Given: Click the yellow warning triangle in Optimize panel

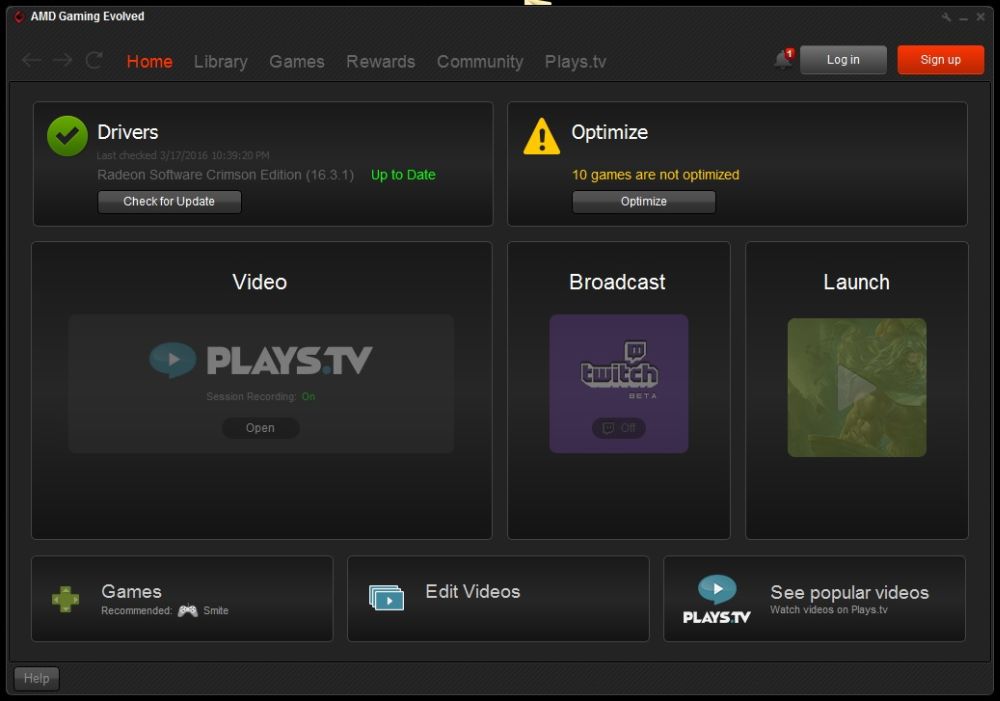Looking at the screenshot, I should [540, 136].
